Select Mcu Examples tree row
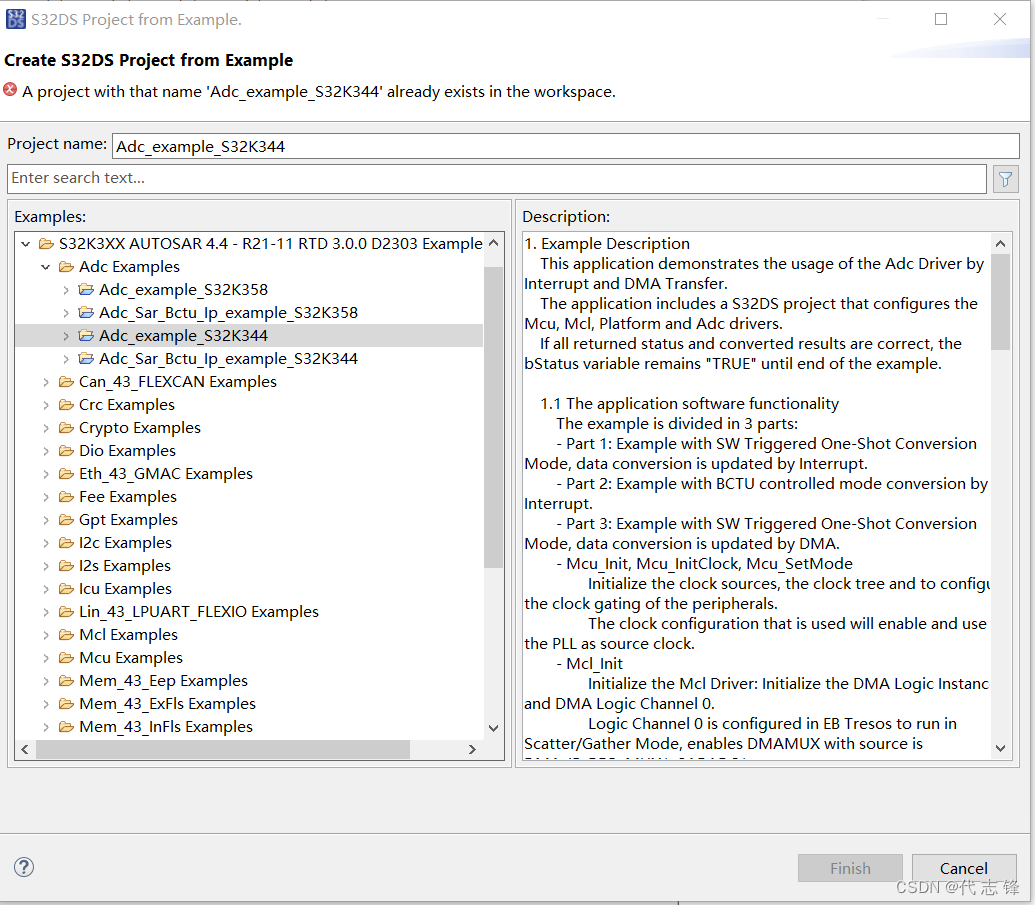The width and height of the screenshot is (1035, 905). pos(131,657)
